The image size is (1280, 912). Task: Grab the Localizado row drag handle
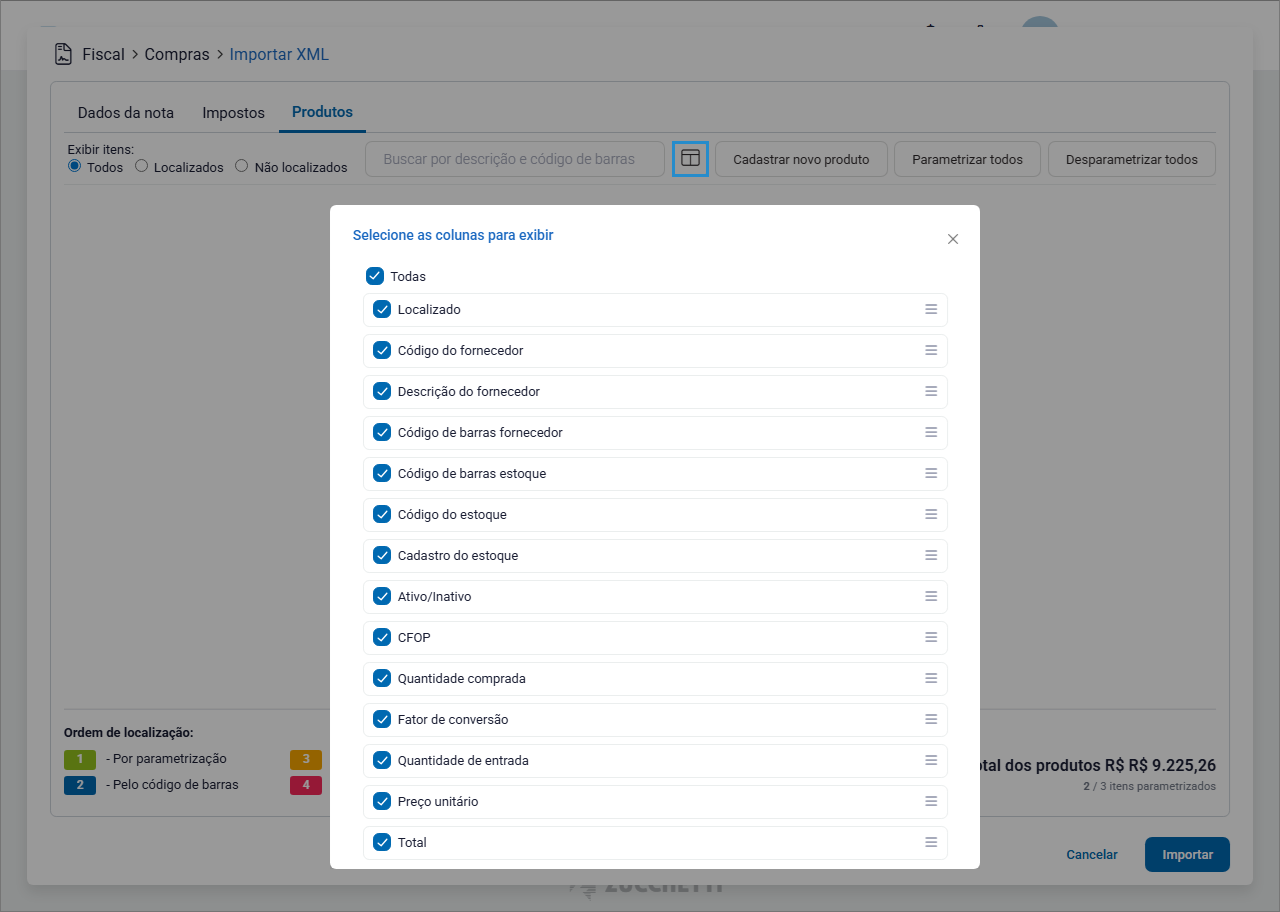(930, 309)
